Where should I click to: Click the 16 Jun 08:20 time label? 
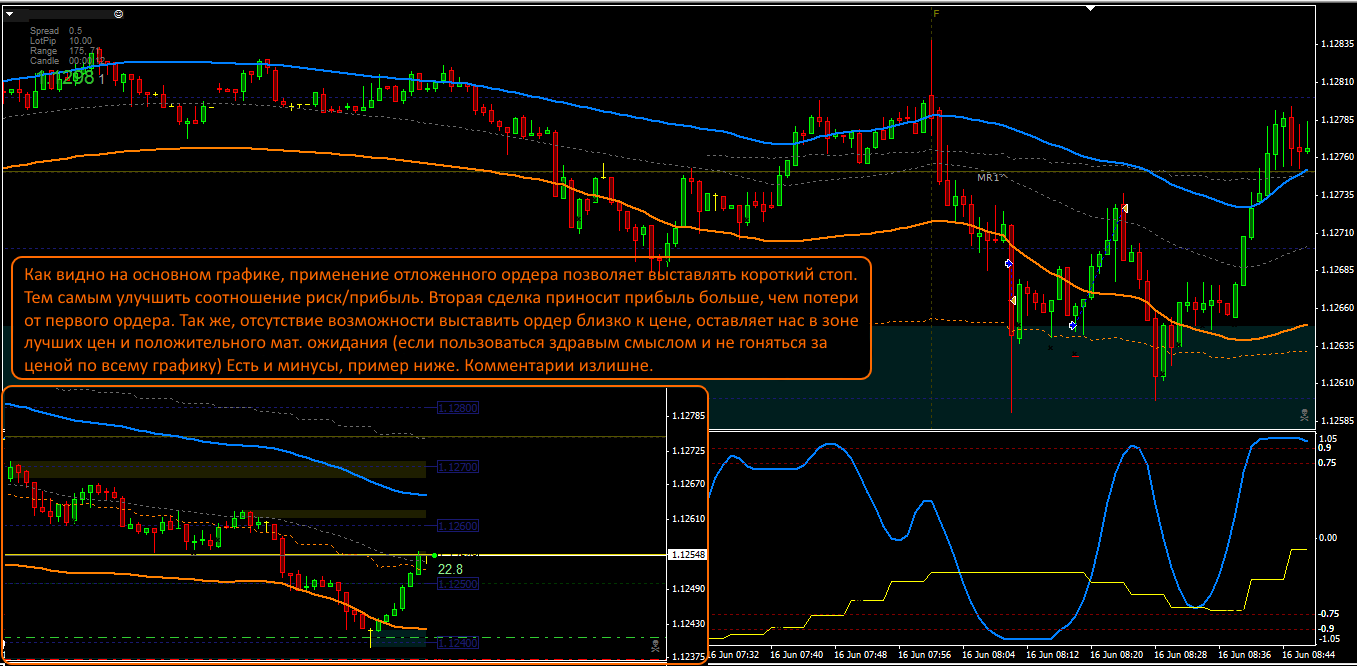[x=1118, y=656]
